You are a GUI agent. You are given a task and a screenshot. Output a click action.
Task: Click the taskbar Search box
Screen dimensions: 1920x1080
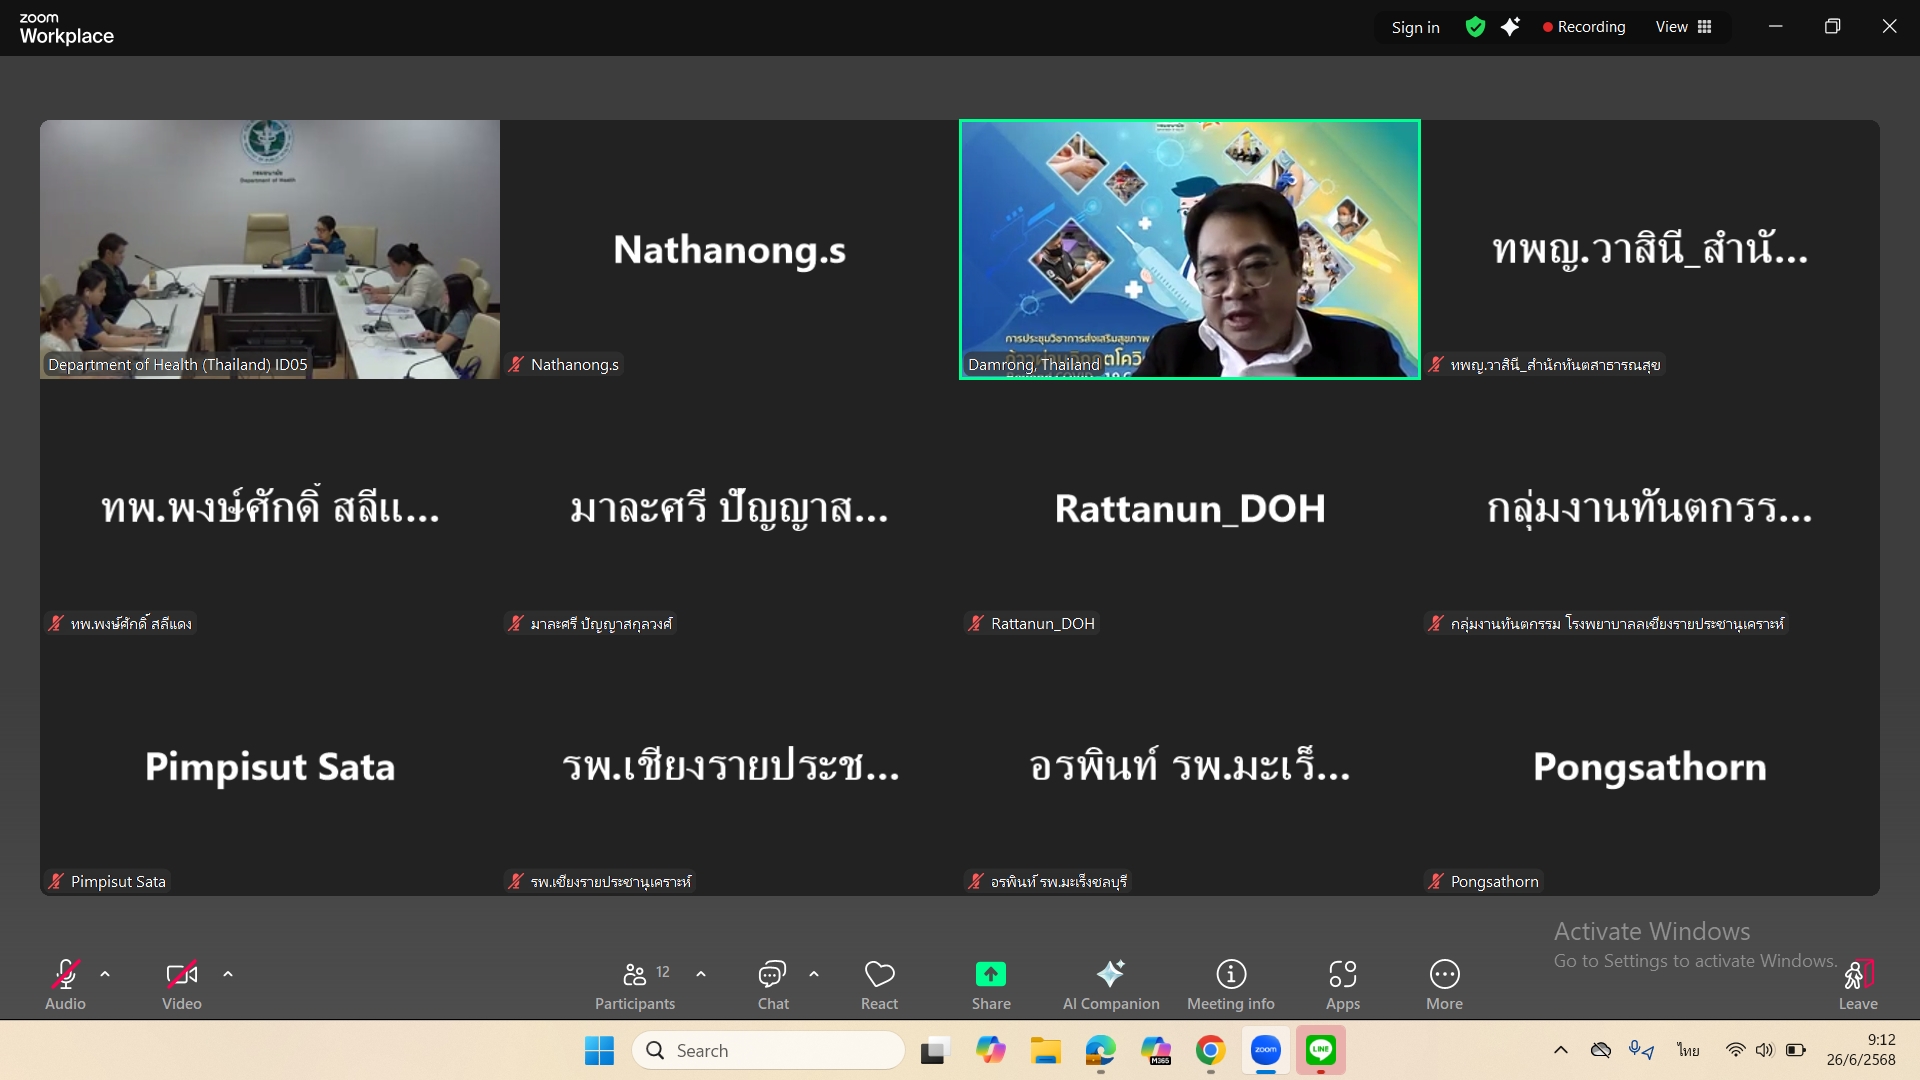pyautogui.click(x=768, y=1050)
